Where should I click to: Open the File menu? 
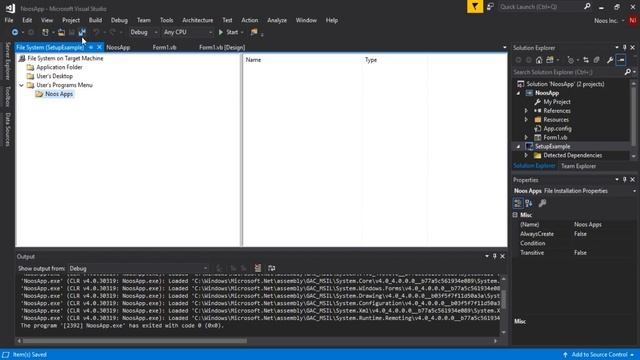tap(9, 20)
